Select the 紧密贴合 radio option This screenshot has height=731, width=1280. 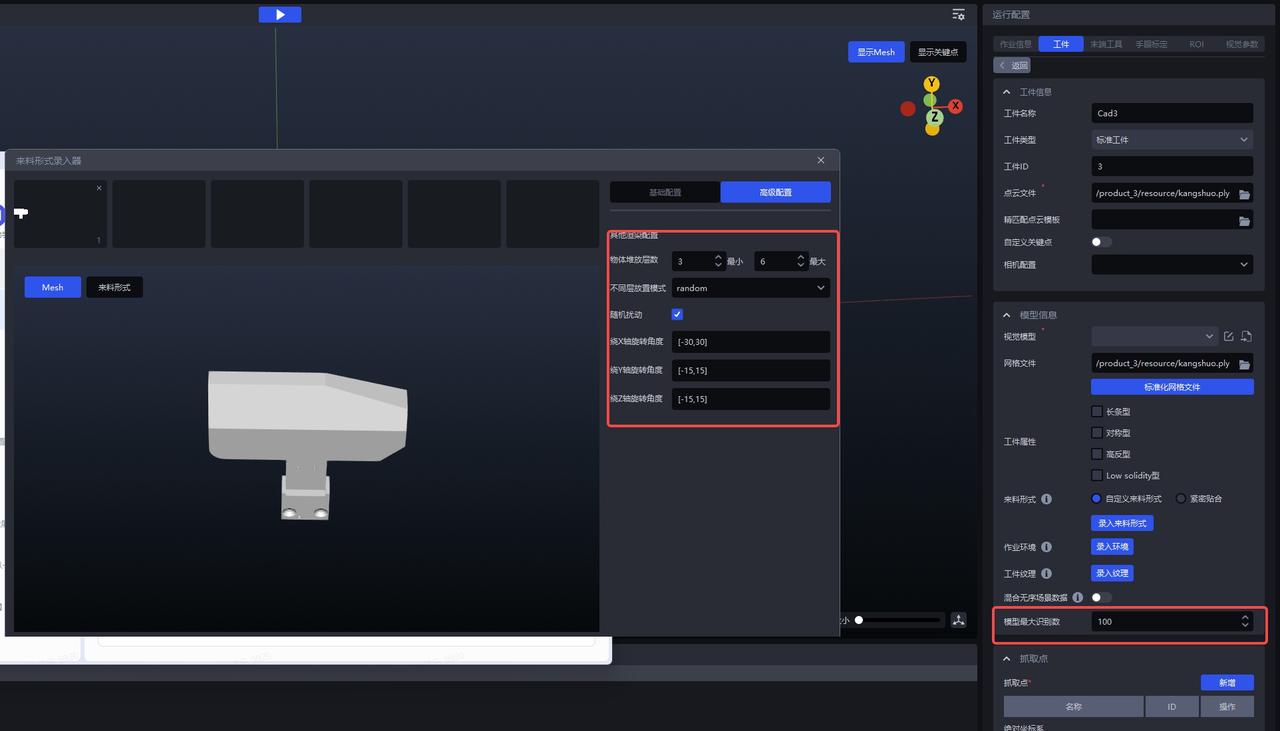tap(1181, 498)
